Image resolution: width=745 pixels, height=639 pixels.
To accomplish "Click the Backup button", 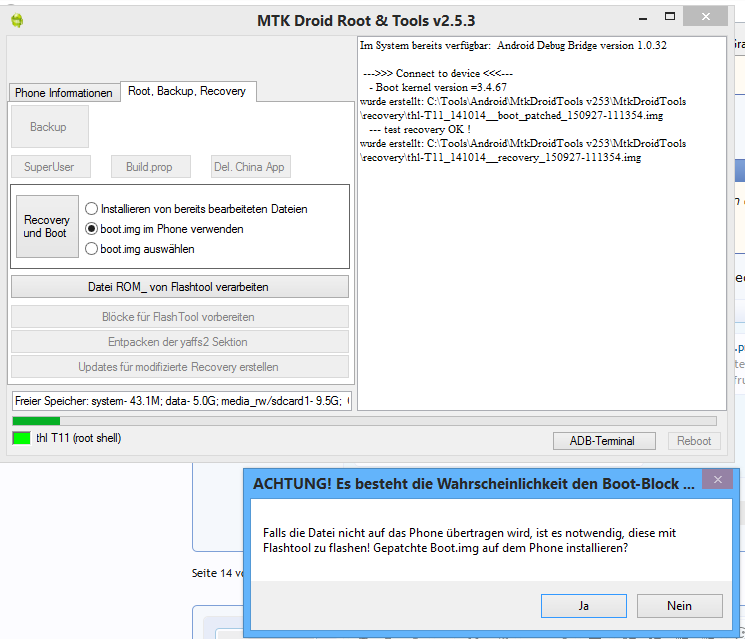I will pos(49,127).
